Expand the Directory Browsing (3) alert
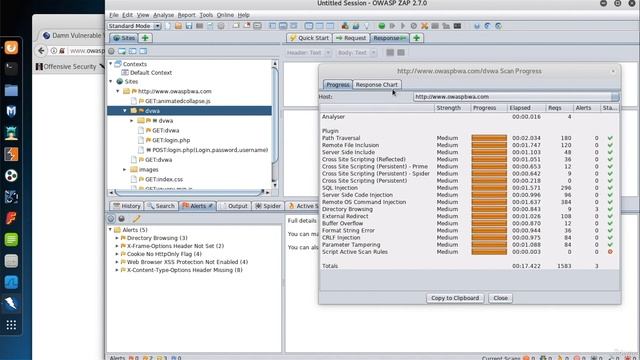This screenshot has width=640, height=360. click(117, 238)
